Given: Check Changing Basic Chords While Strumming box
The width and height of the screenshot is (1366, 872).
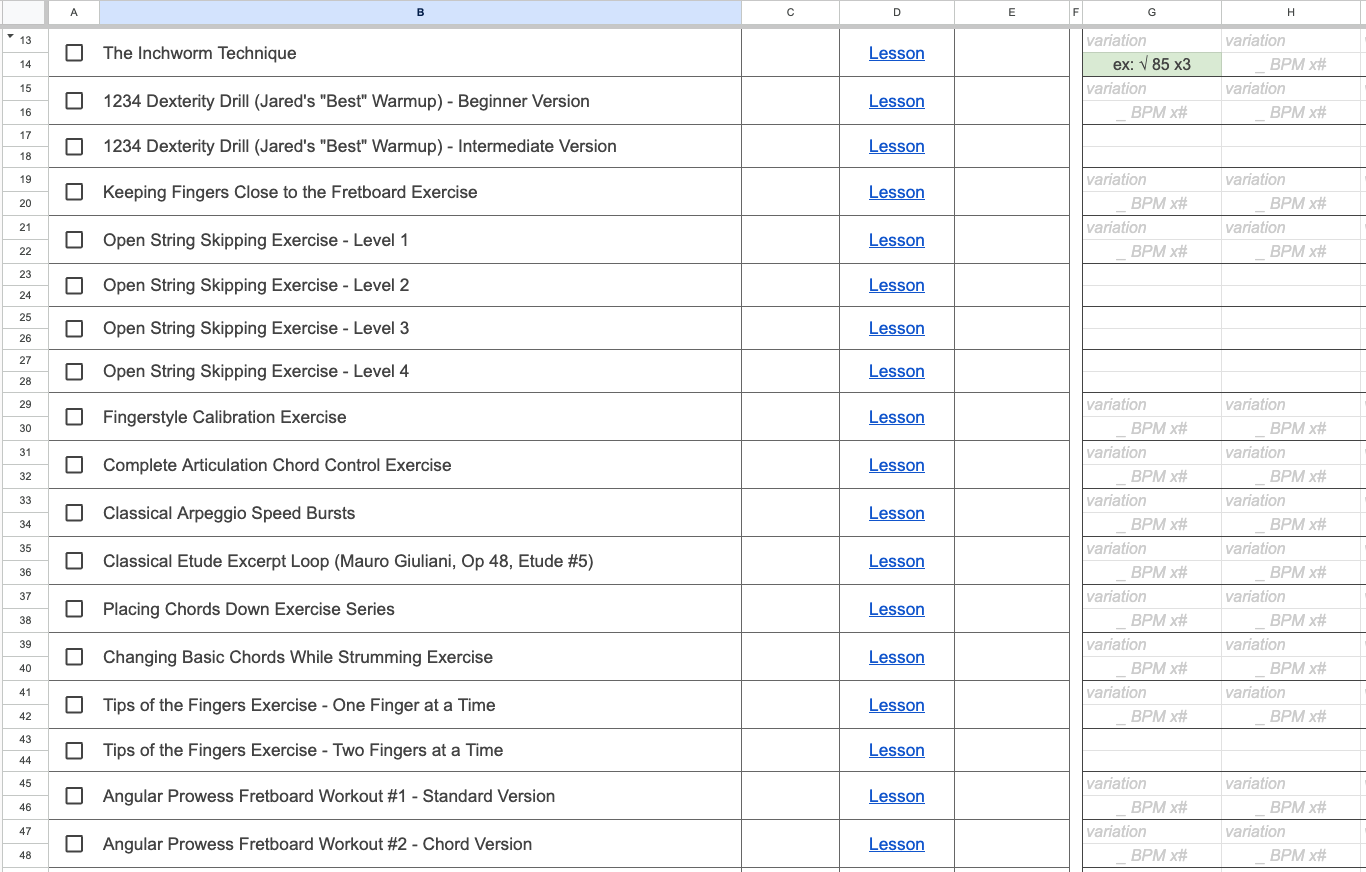Looking at the screenshot, I should click(x=74, y=657).
